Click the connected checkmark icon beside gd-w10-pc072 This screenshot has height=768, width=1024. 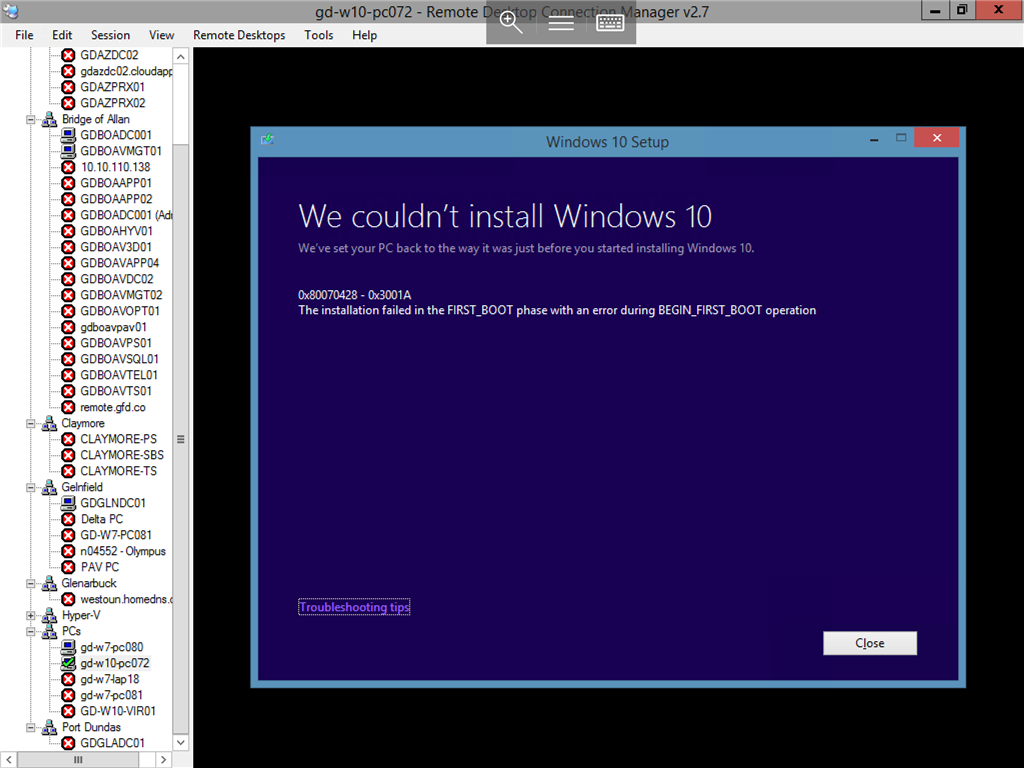(x=68, y=663)
